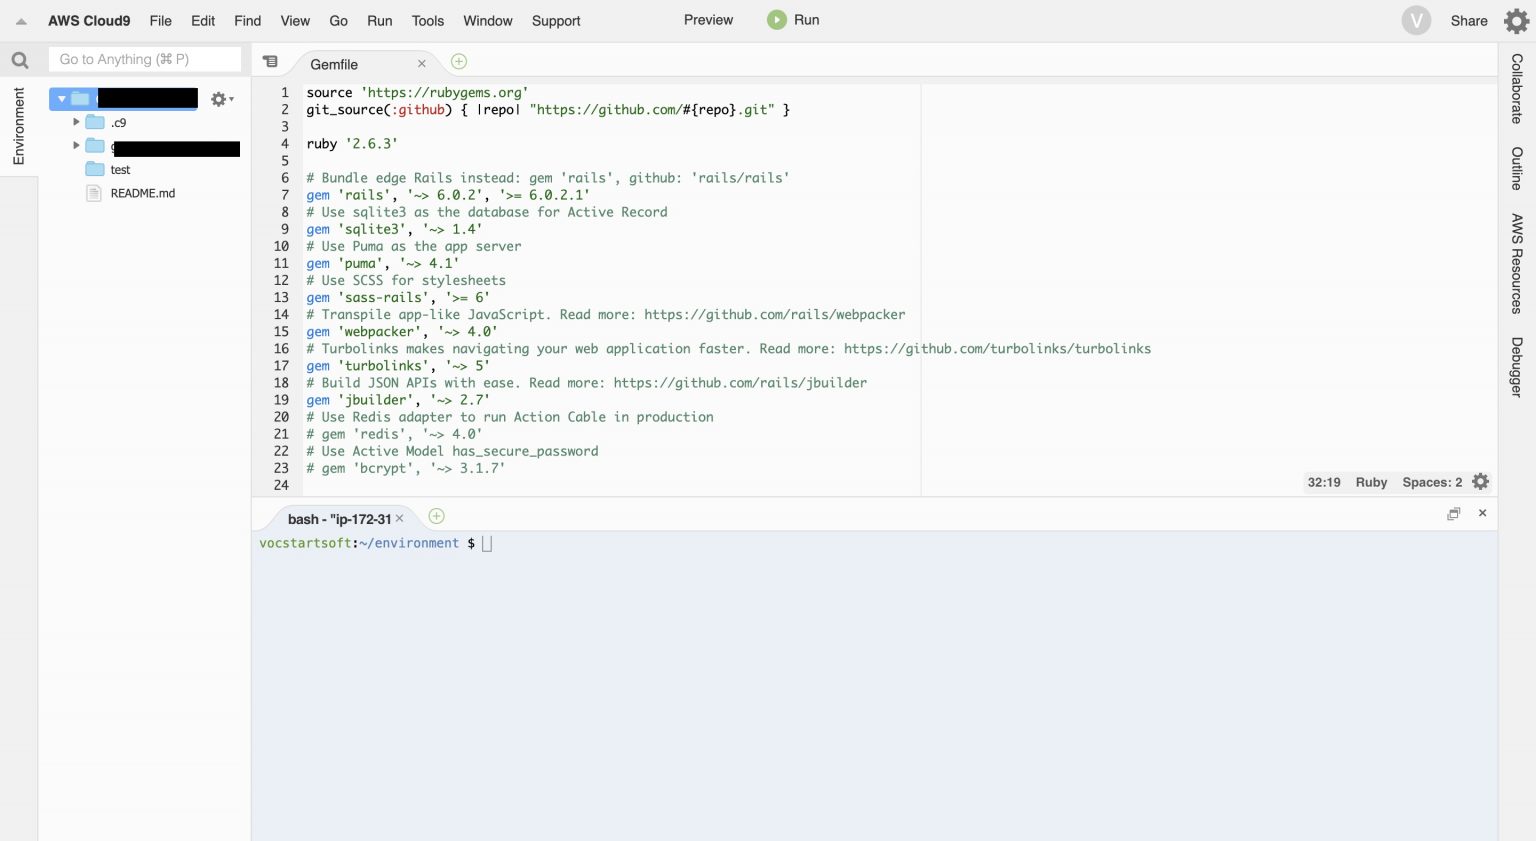The width and height of the screenshot is (1536, 841).
Task: Maximize the terminal panel
Action: (1453, 514)
